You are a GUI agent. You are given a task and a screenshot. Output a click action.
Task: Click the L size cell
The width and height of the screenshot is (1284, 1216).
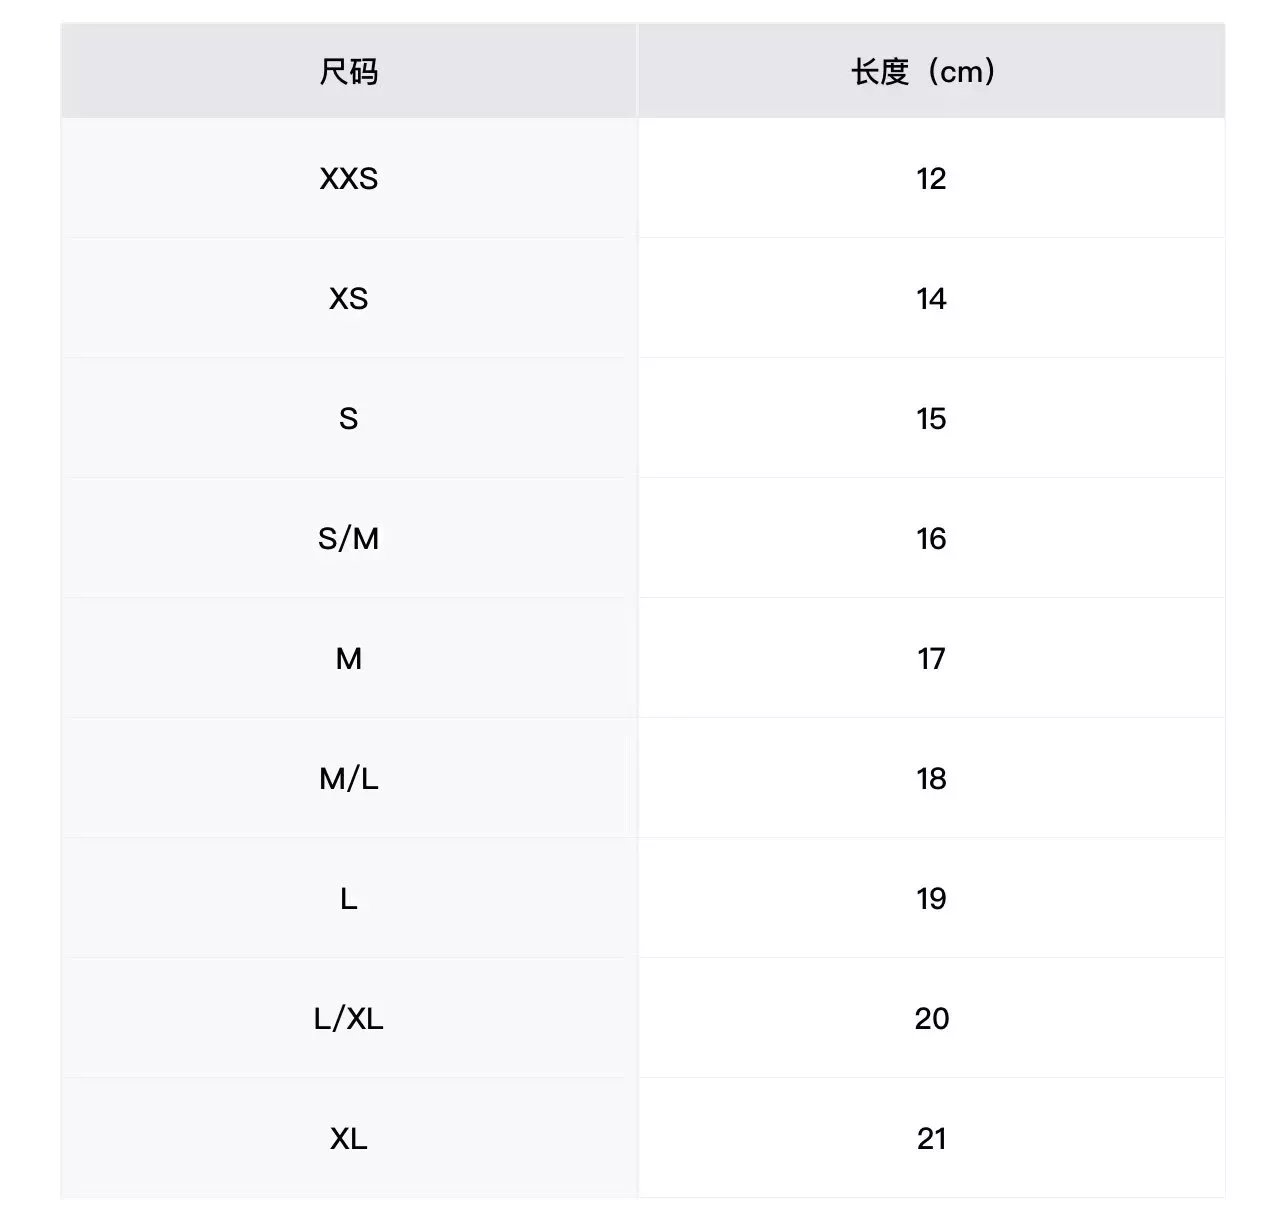click(x=349, y=898)
